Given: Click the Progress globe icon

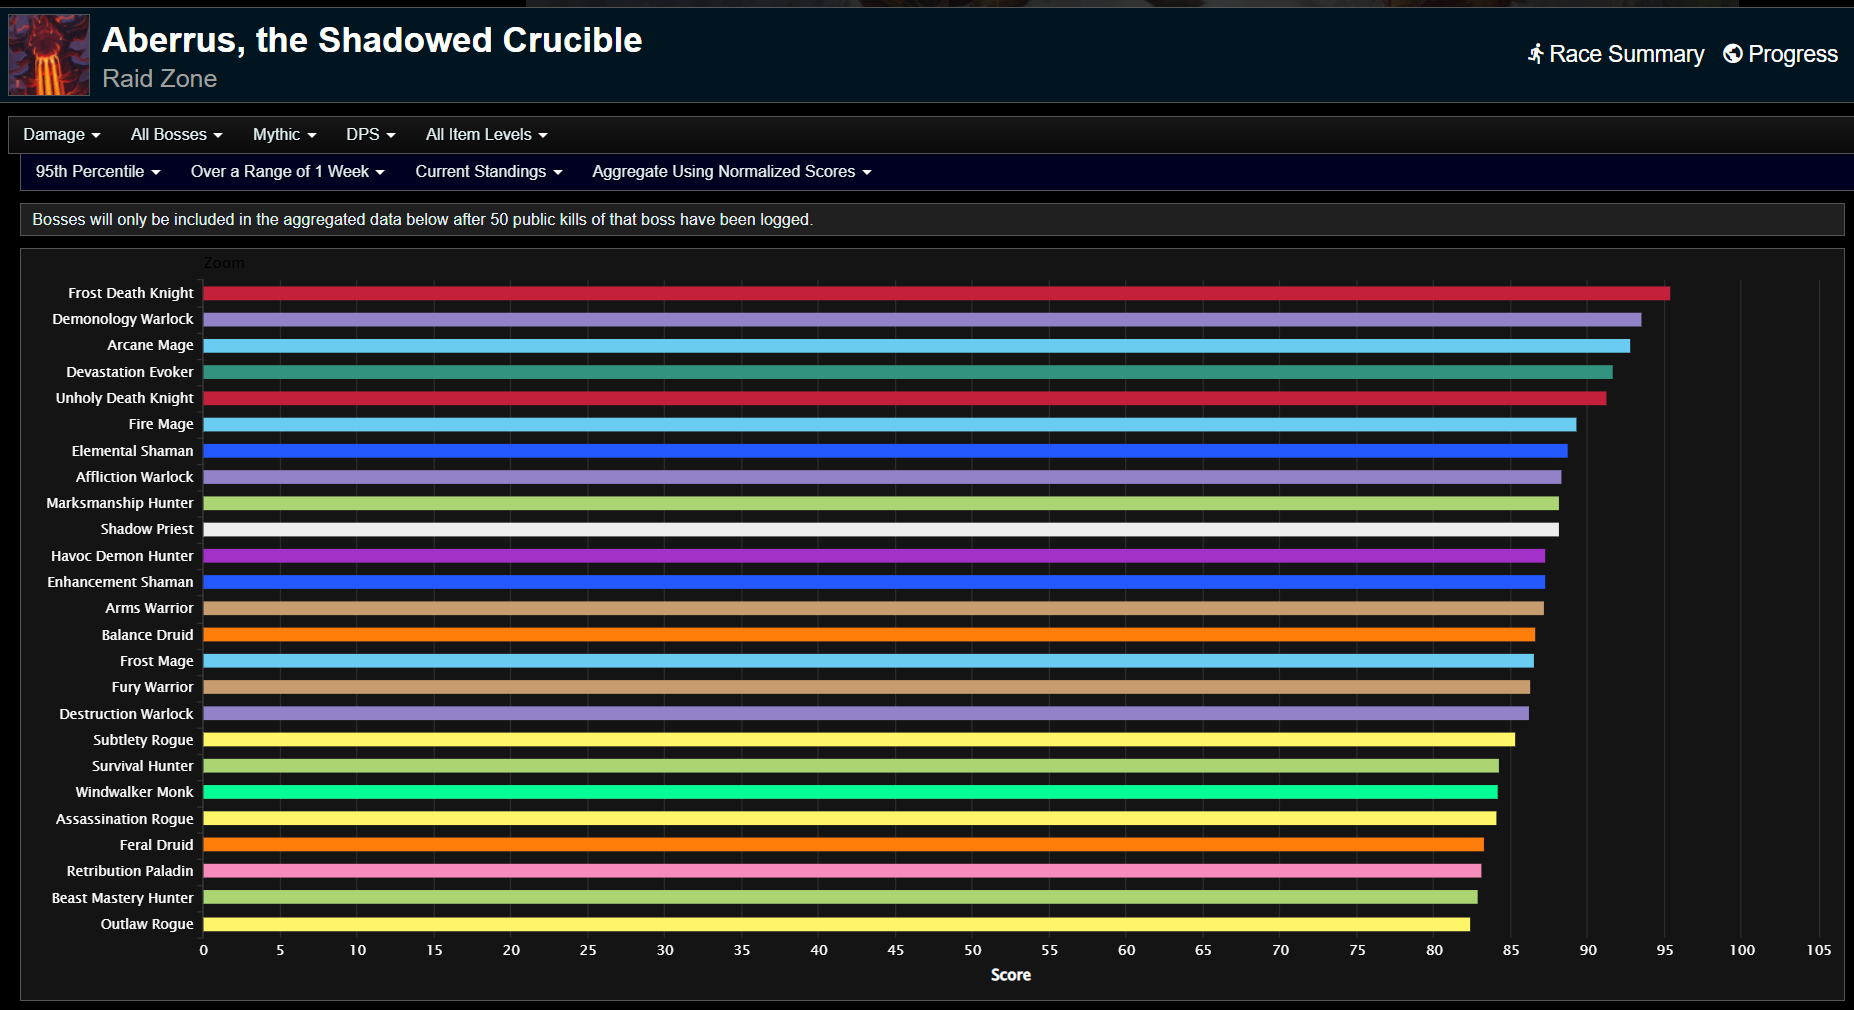Looking at the screenshot, I should pos(1733,54).
